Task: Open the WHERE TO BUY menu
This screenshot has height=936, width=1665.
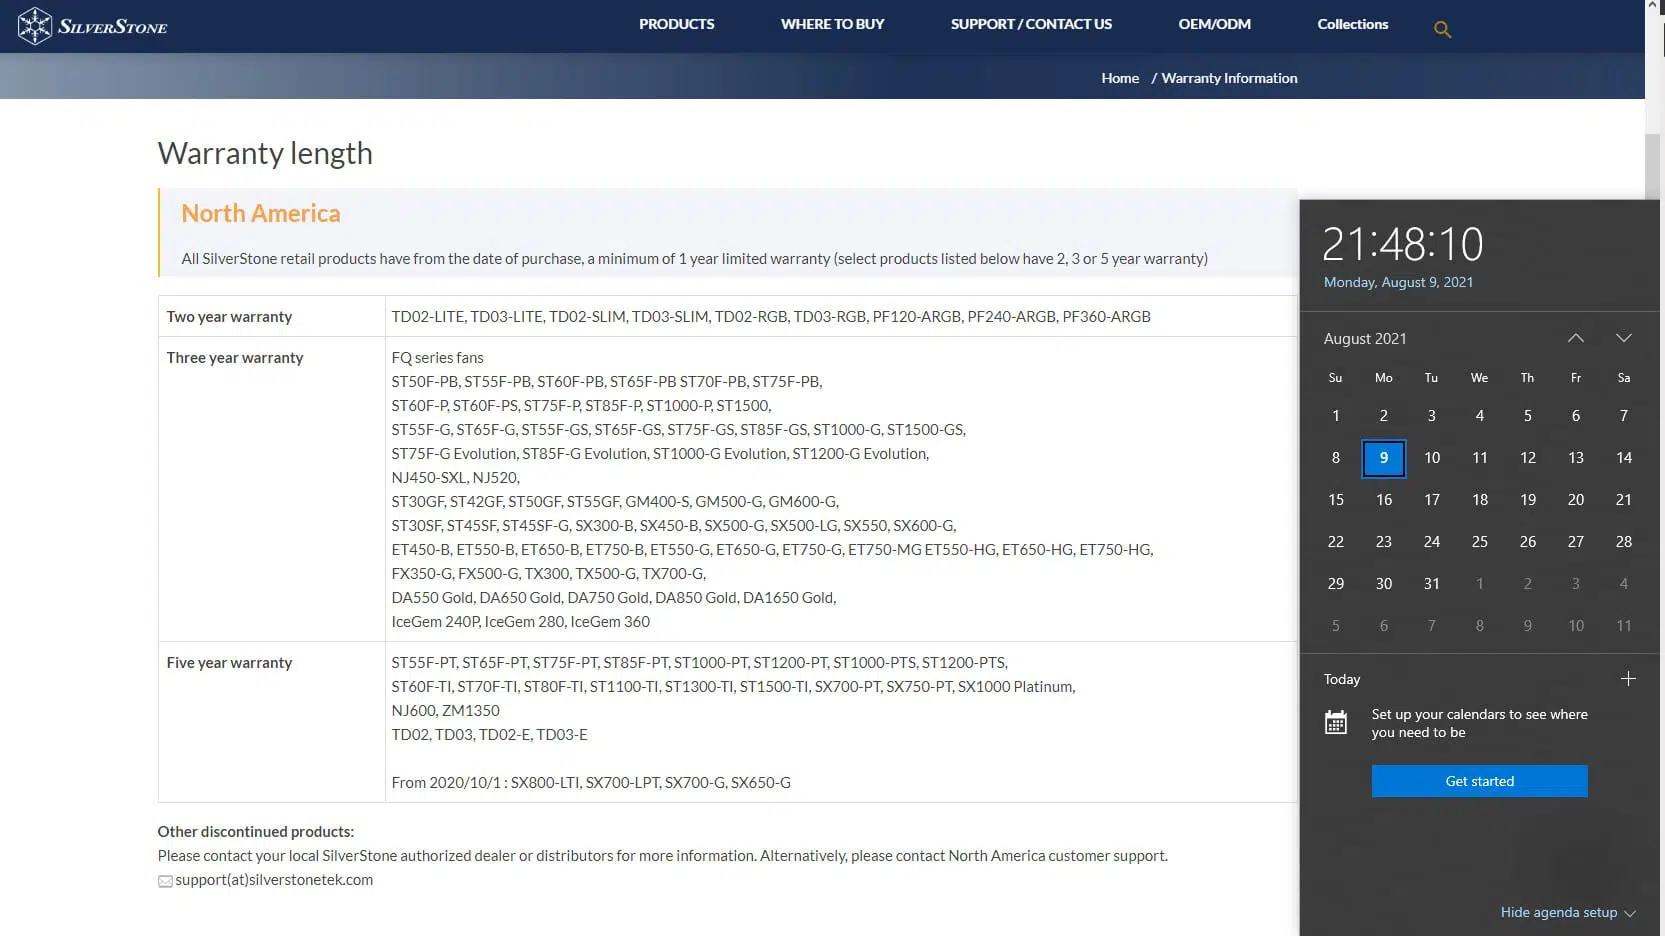Action: 832,24
